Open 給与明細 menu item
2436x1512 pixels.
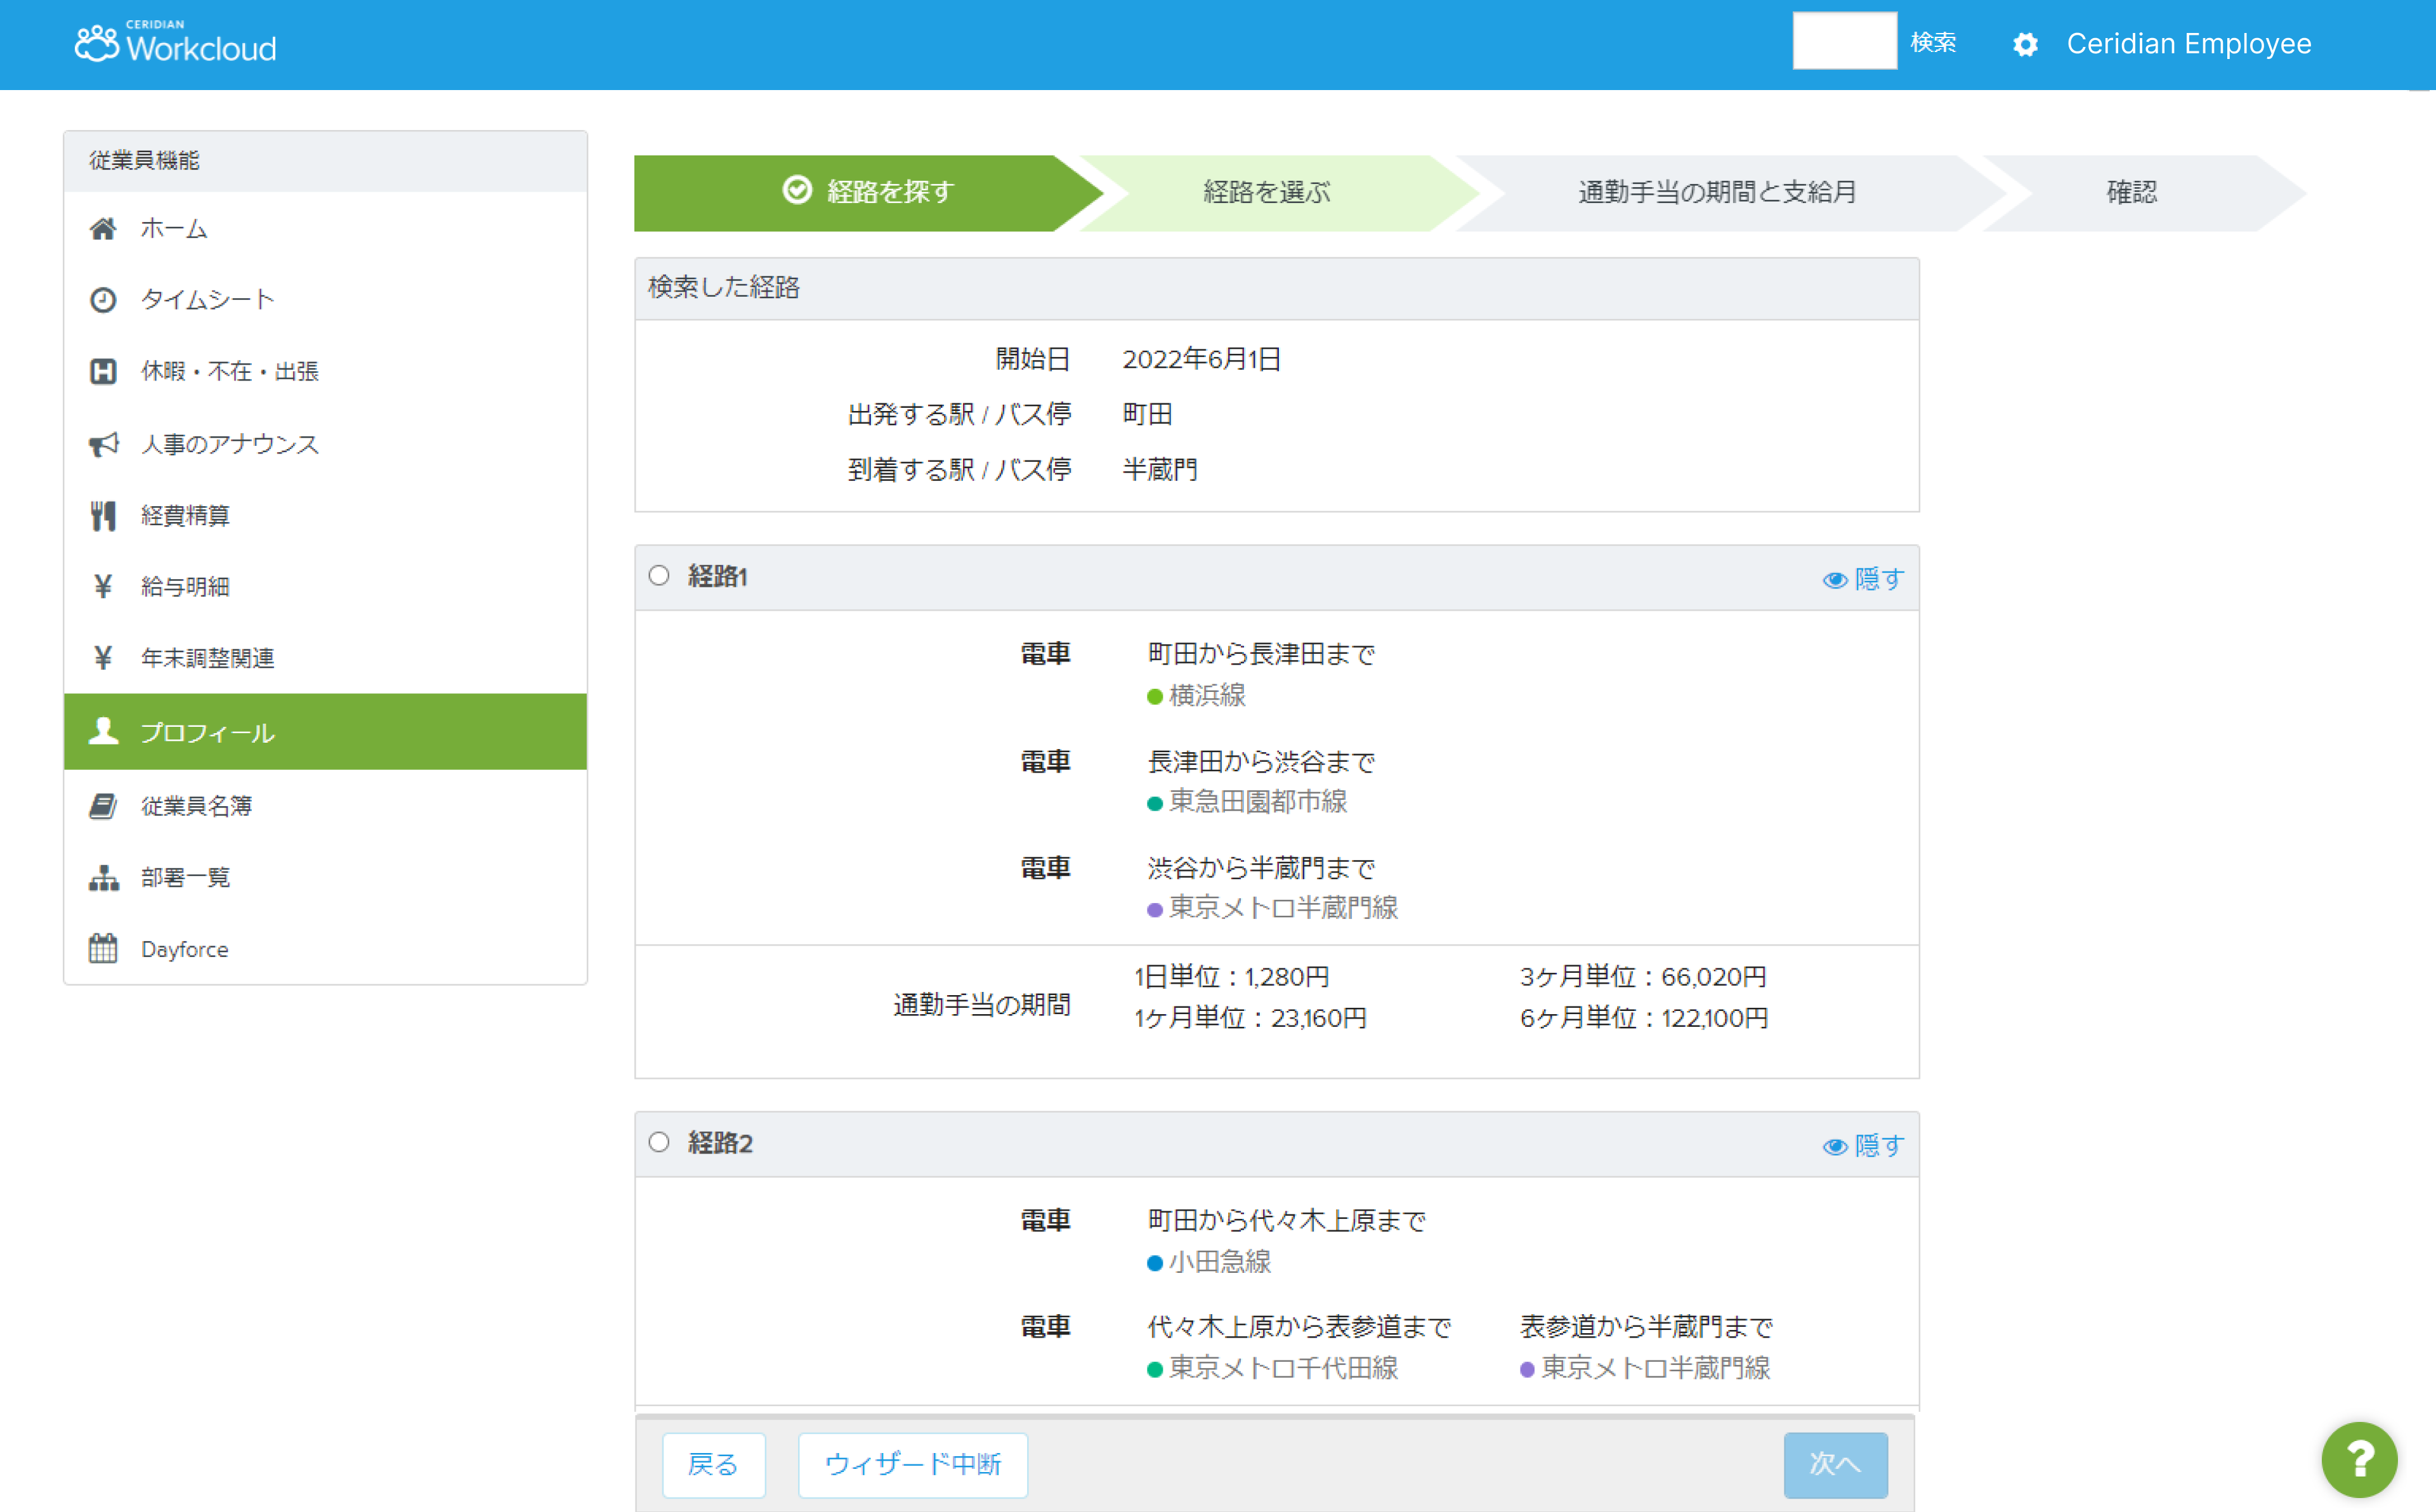[x=185, y=587]
